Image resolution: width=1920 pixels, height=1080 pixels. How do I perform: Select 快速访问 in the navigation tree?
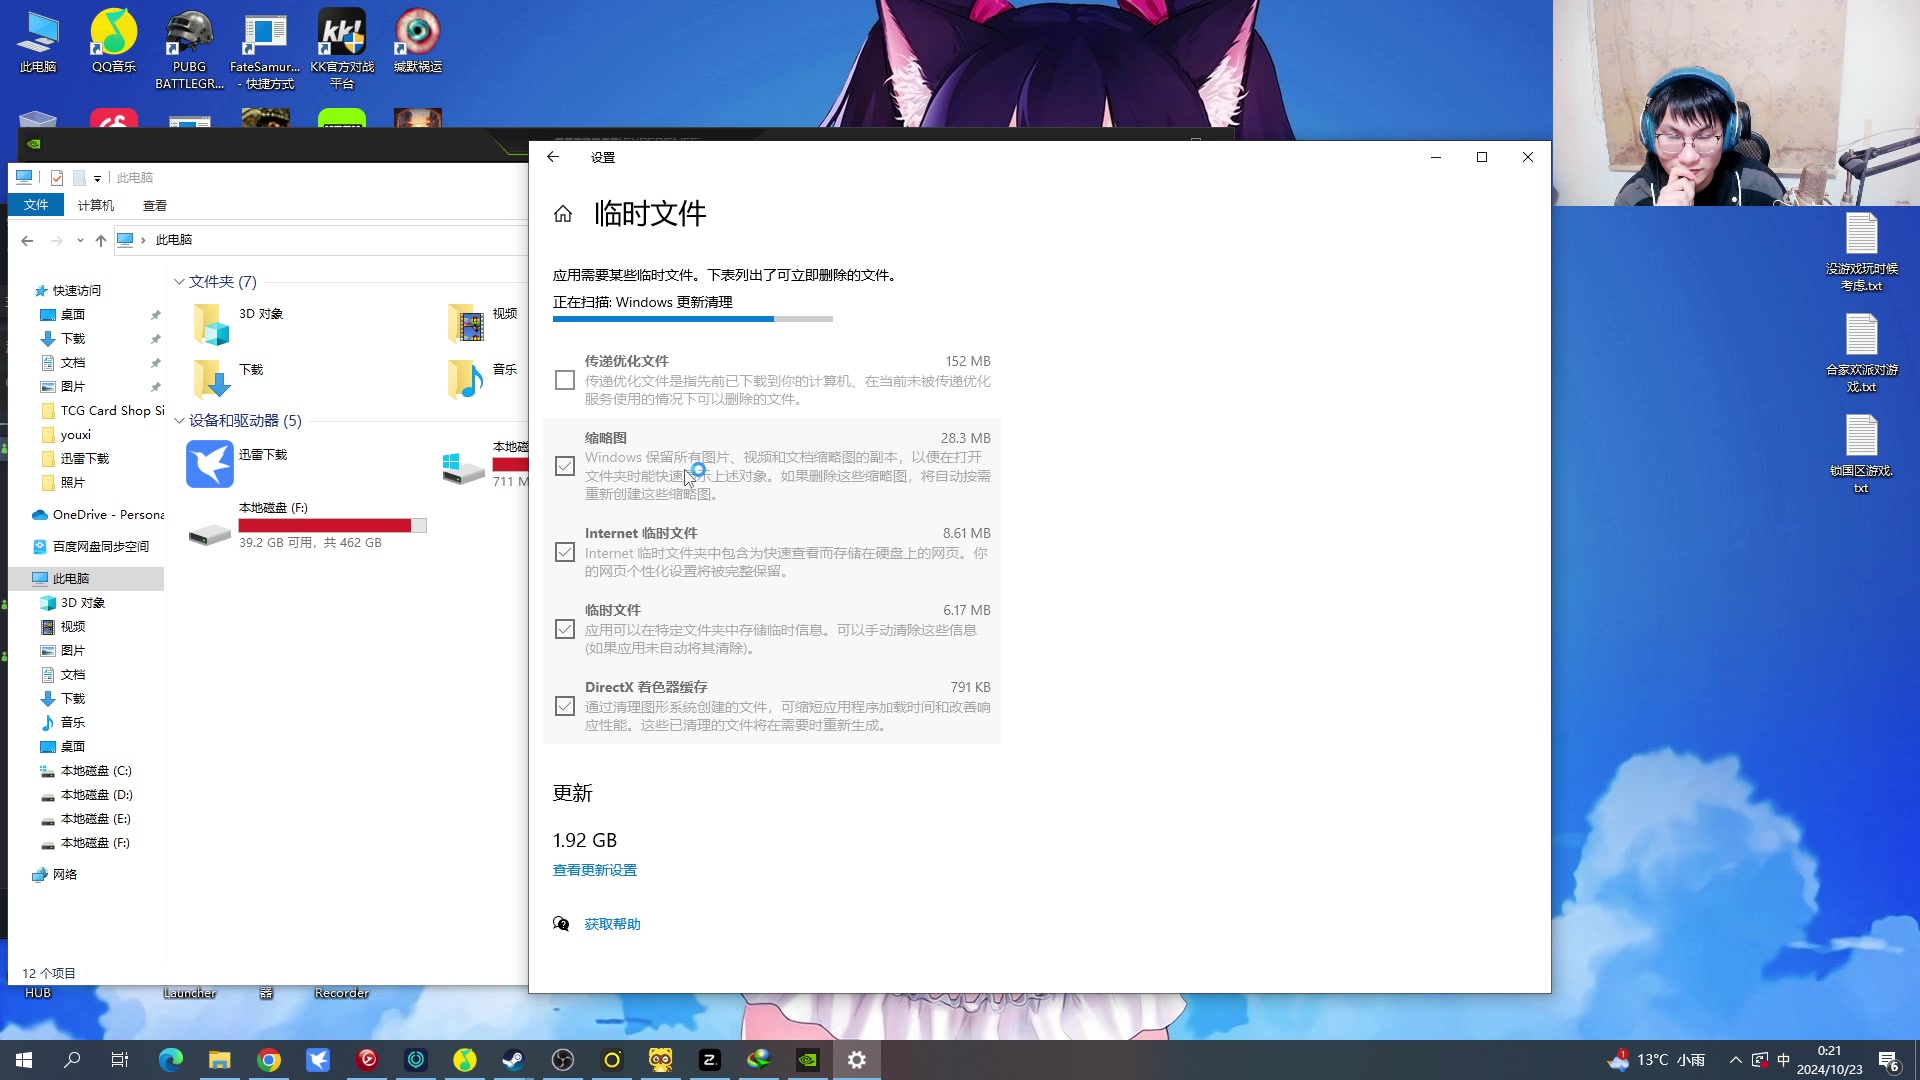tap(76, 291)
